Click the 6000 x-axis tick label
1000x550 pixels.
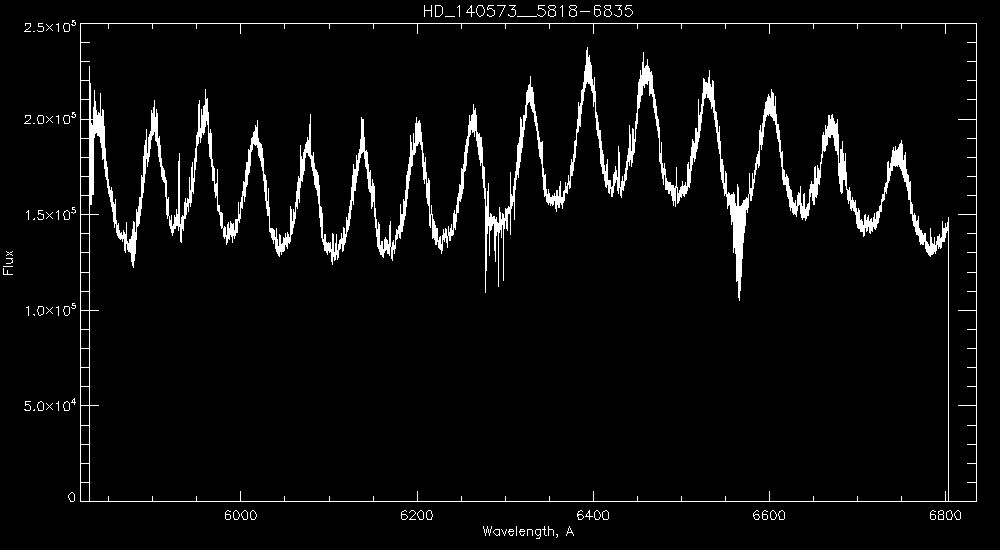[240, 516]
